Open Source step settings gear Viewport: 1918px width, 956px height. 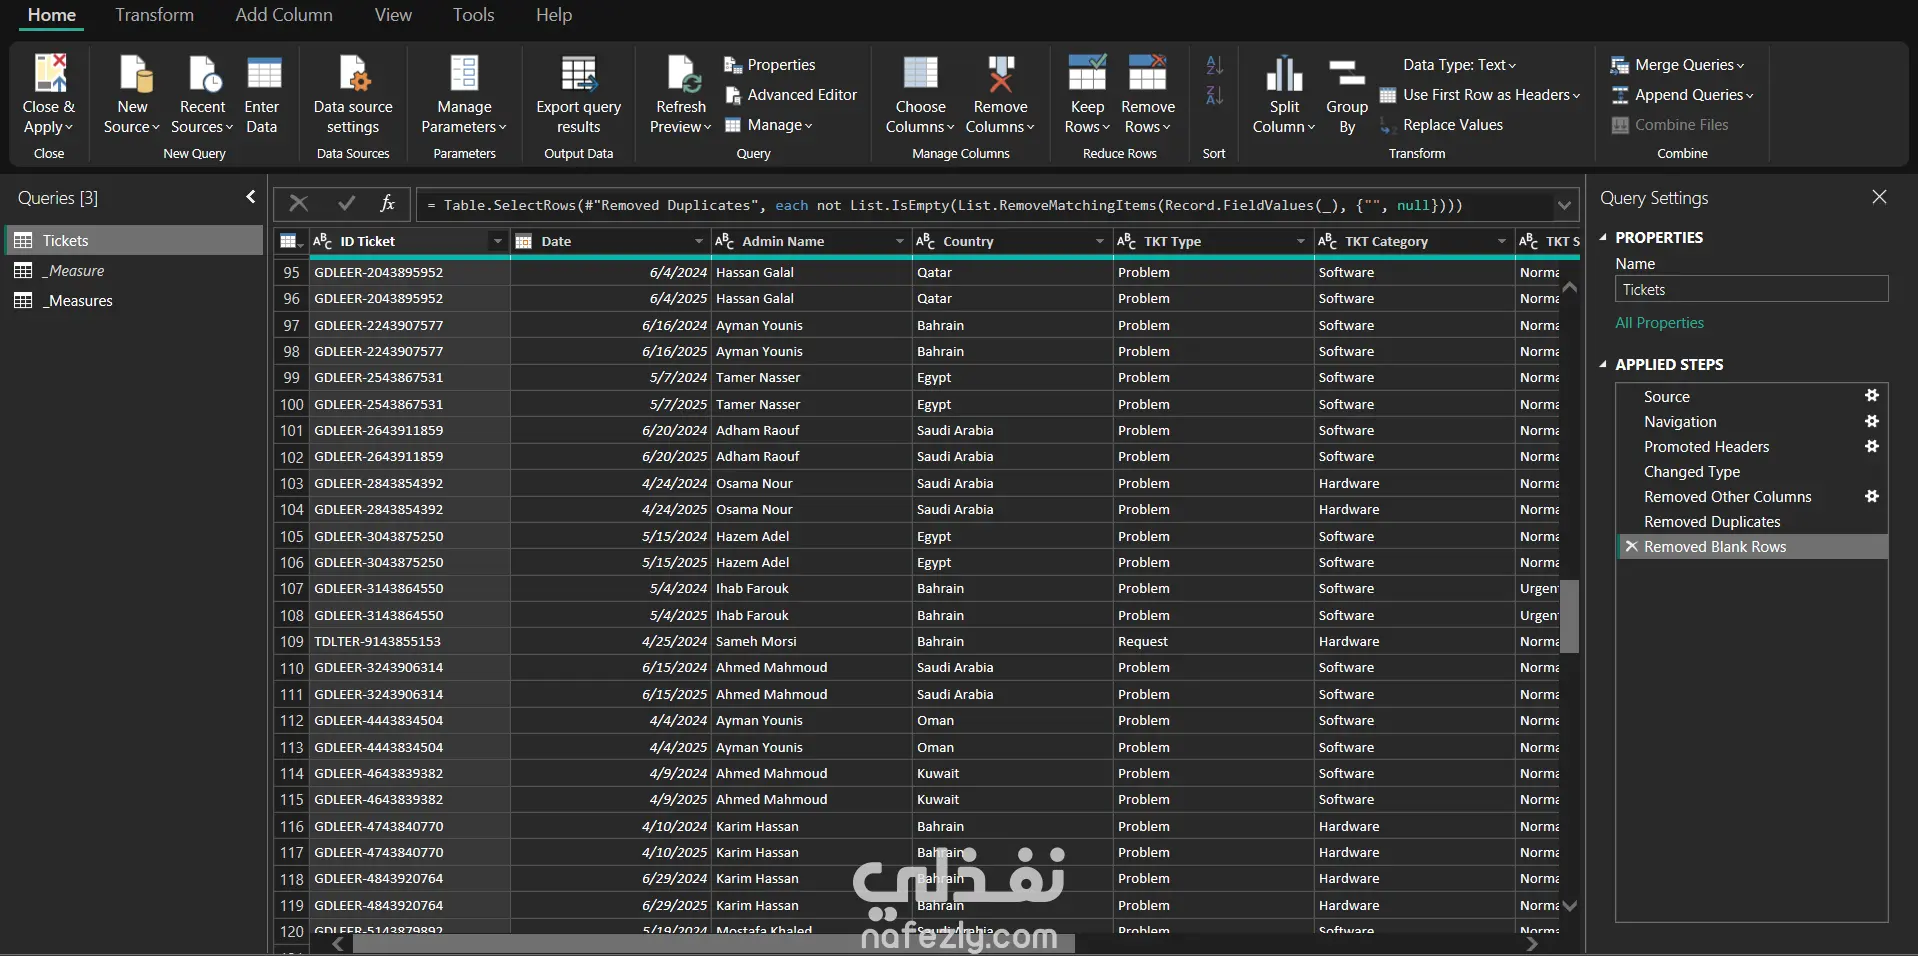(x=1872, y=396)
